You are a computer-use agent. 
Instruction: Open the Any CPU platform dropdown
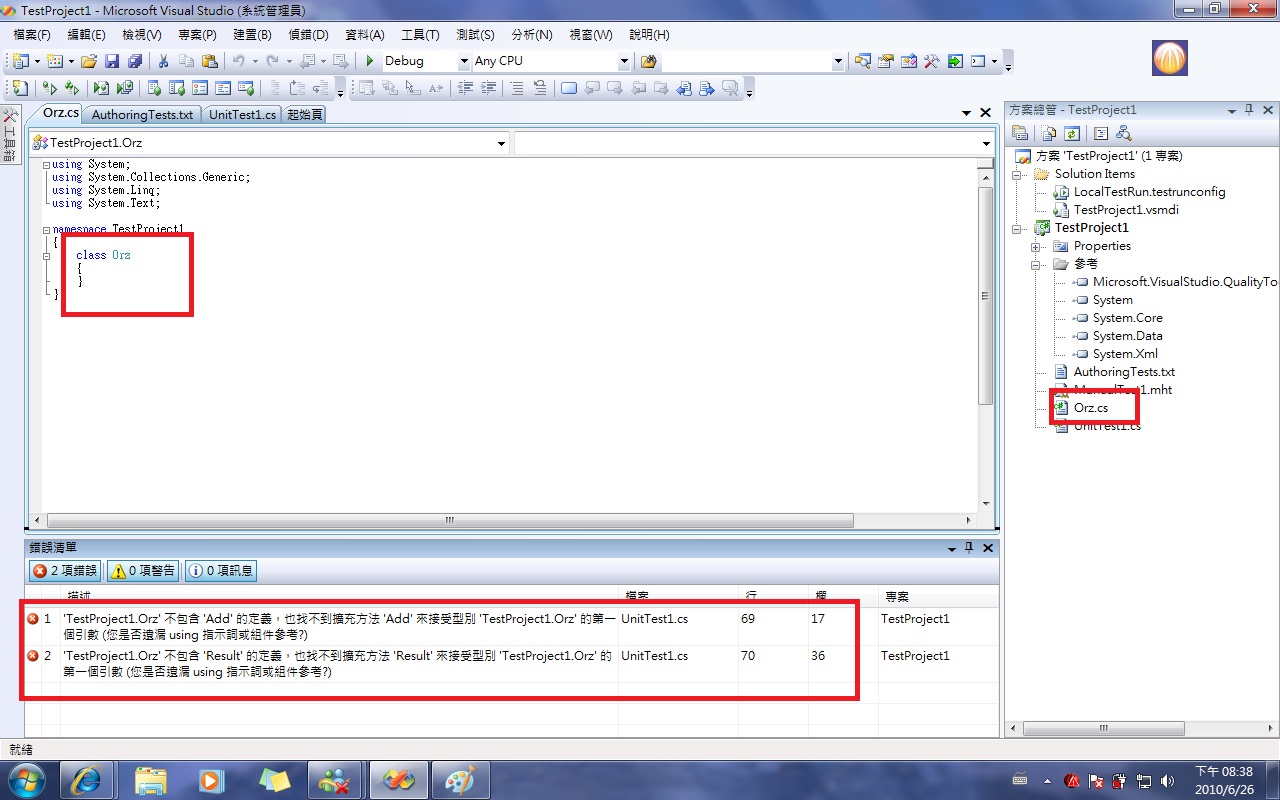tap(624, 61)
